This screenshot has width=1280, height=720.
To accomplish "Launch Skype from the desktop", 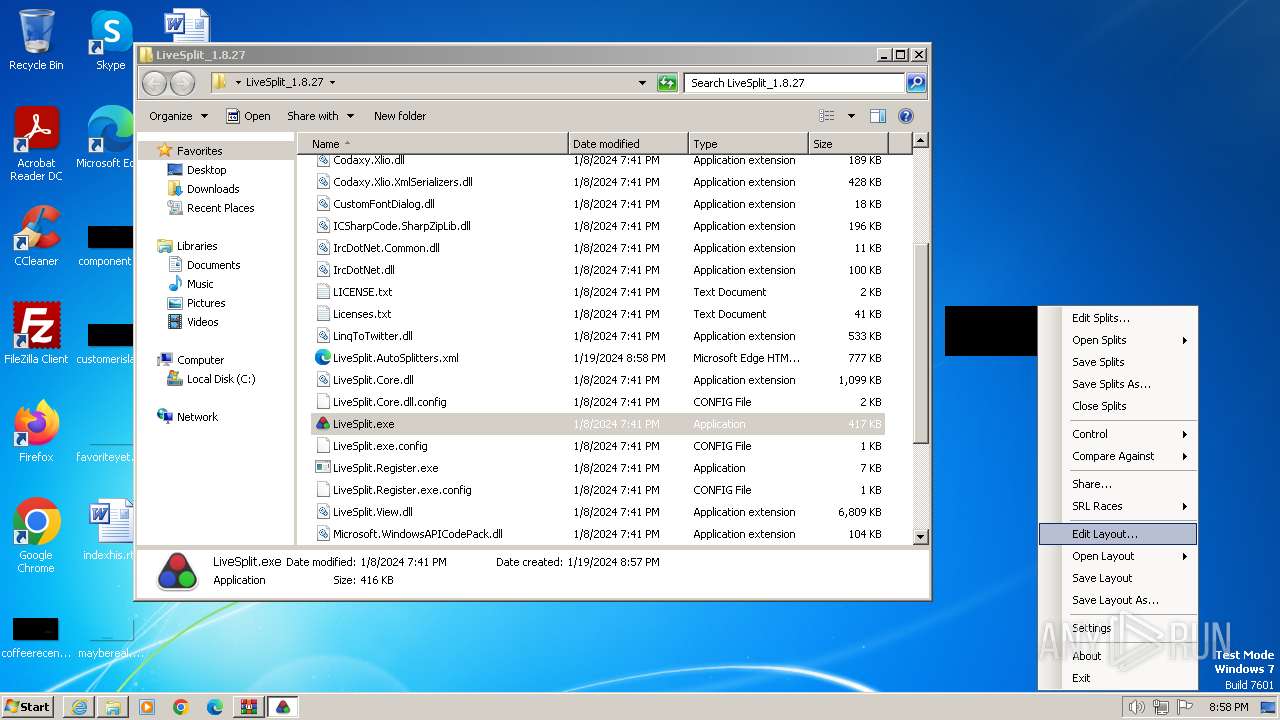I will (110, 40).
